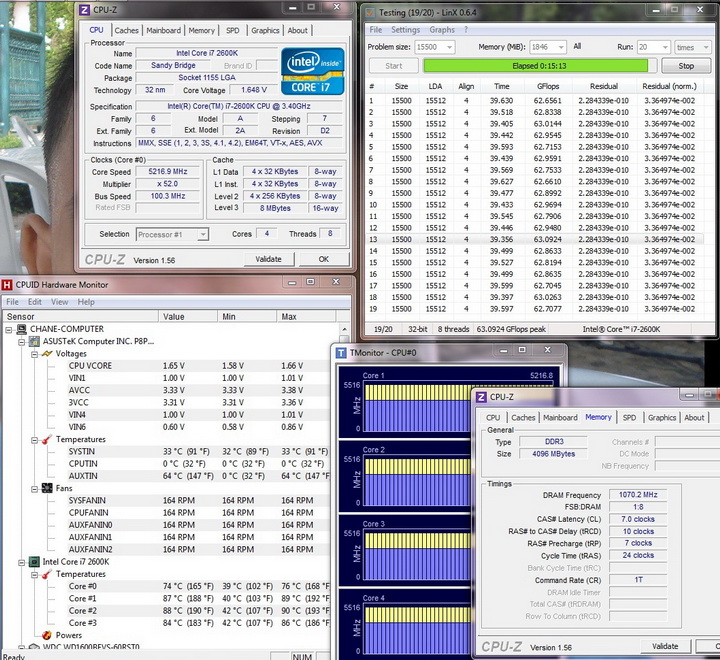Viewport: 720px width, 660px height.
Task: Click the DRAM Frequency 1070.2 MHz value
Action: point(638,495)
